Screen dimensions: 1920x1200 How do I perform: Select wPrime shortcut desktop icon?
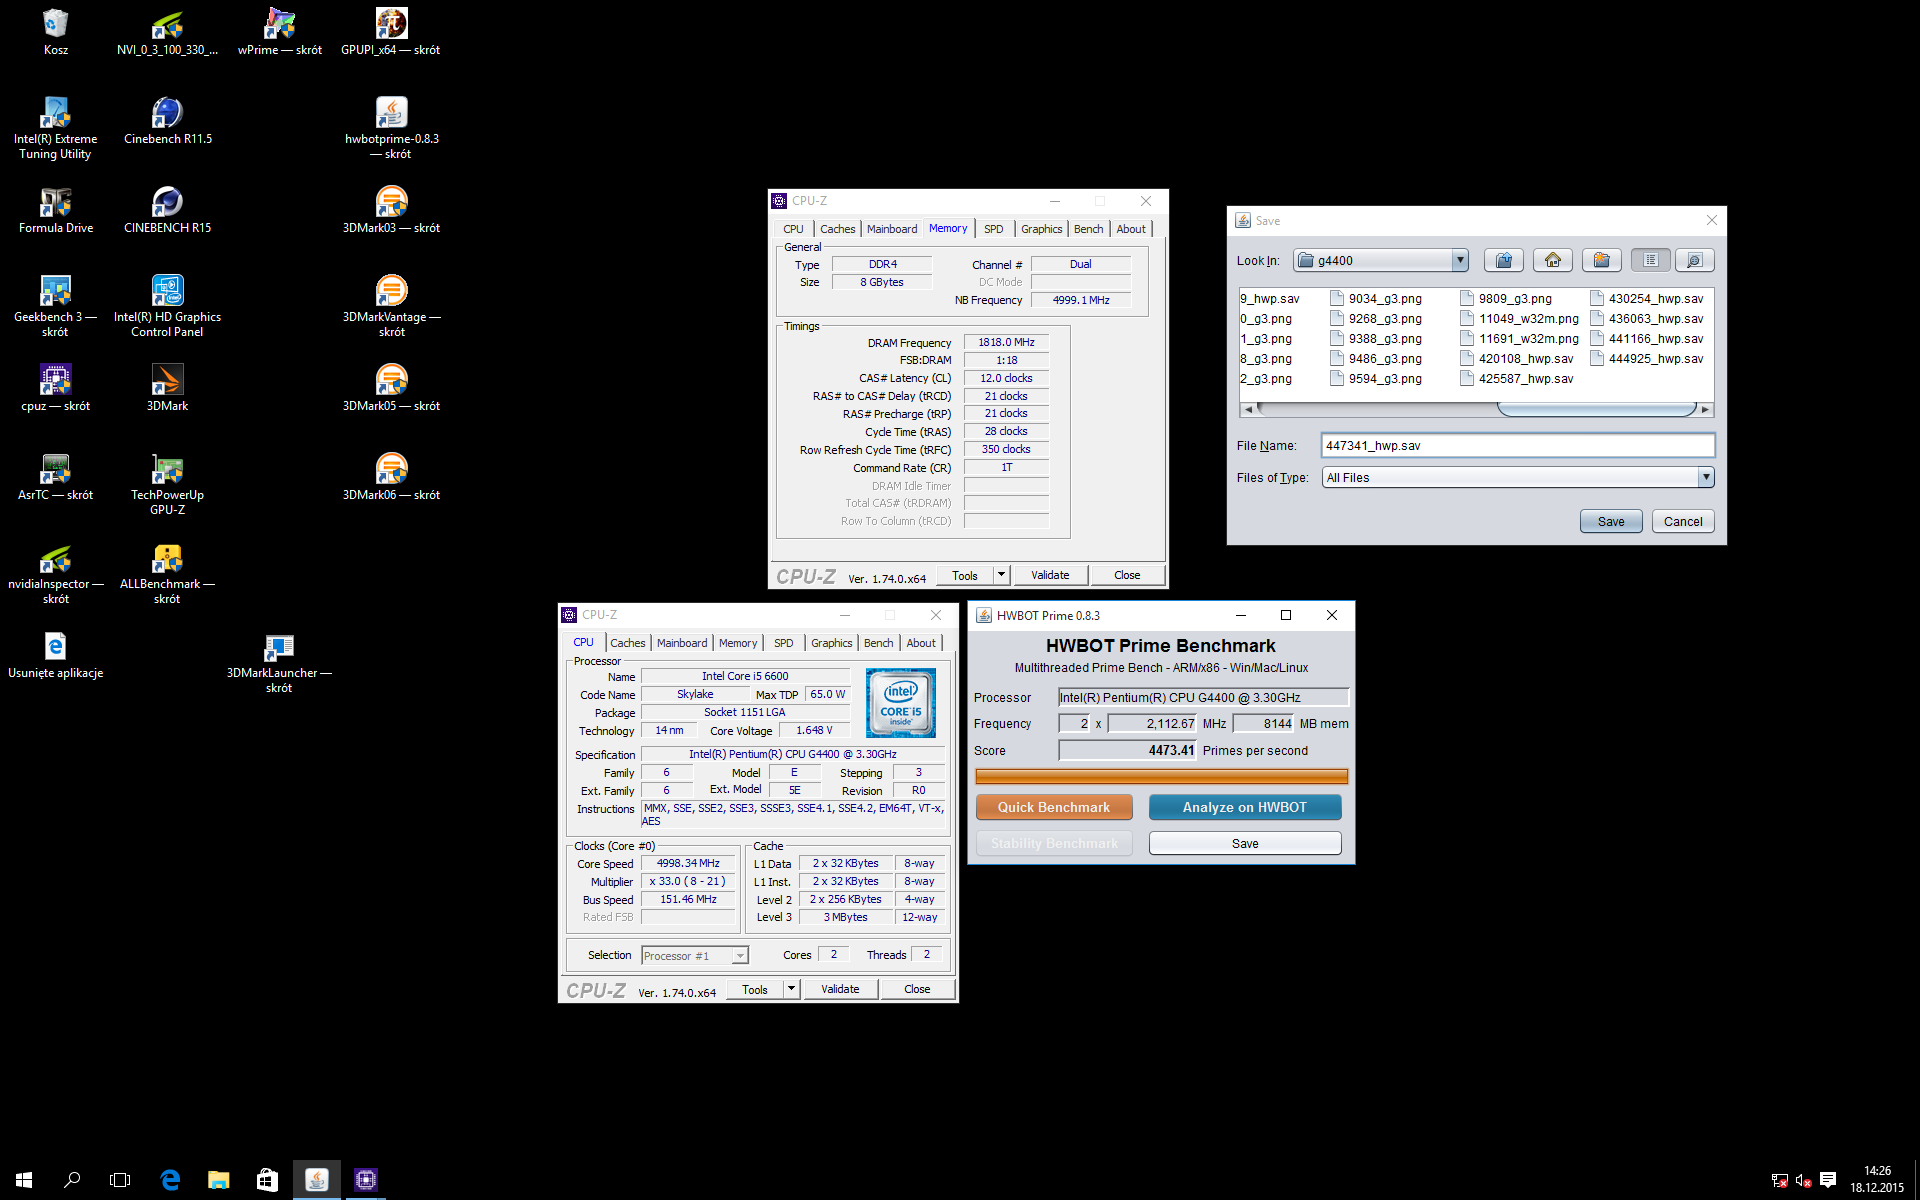[x=280, y=32]
